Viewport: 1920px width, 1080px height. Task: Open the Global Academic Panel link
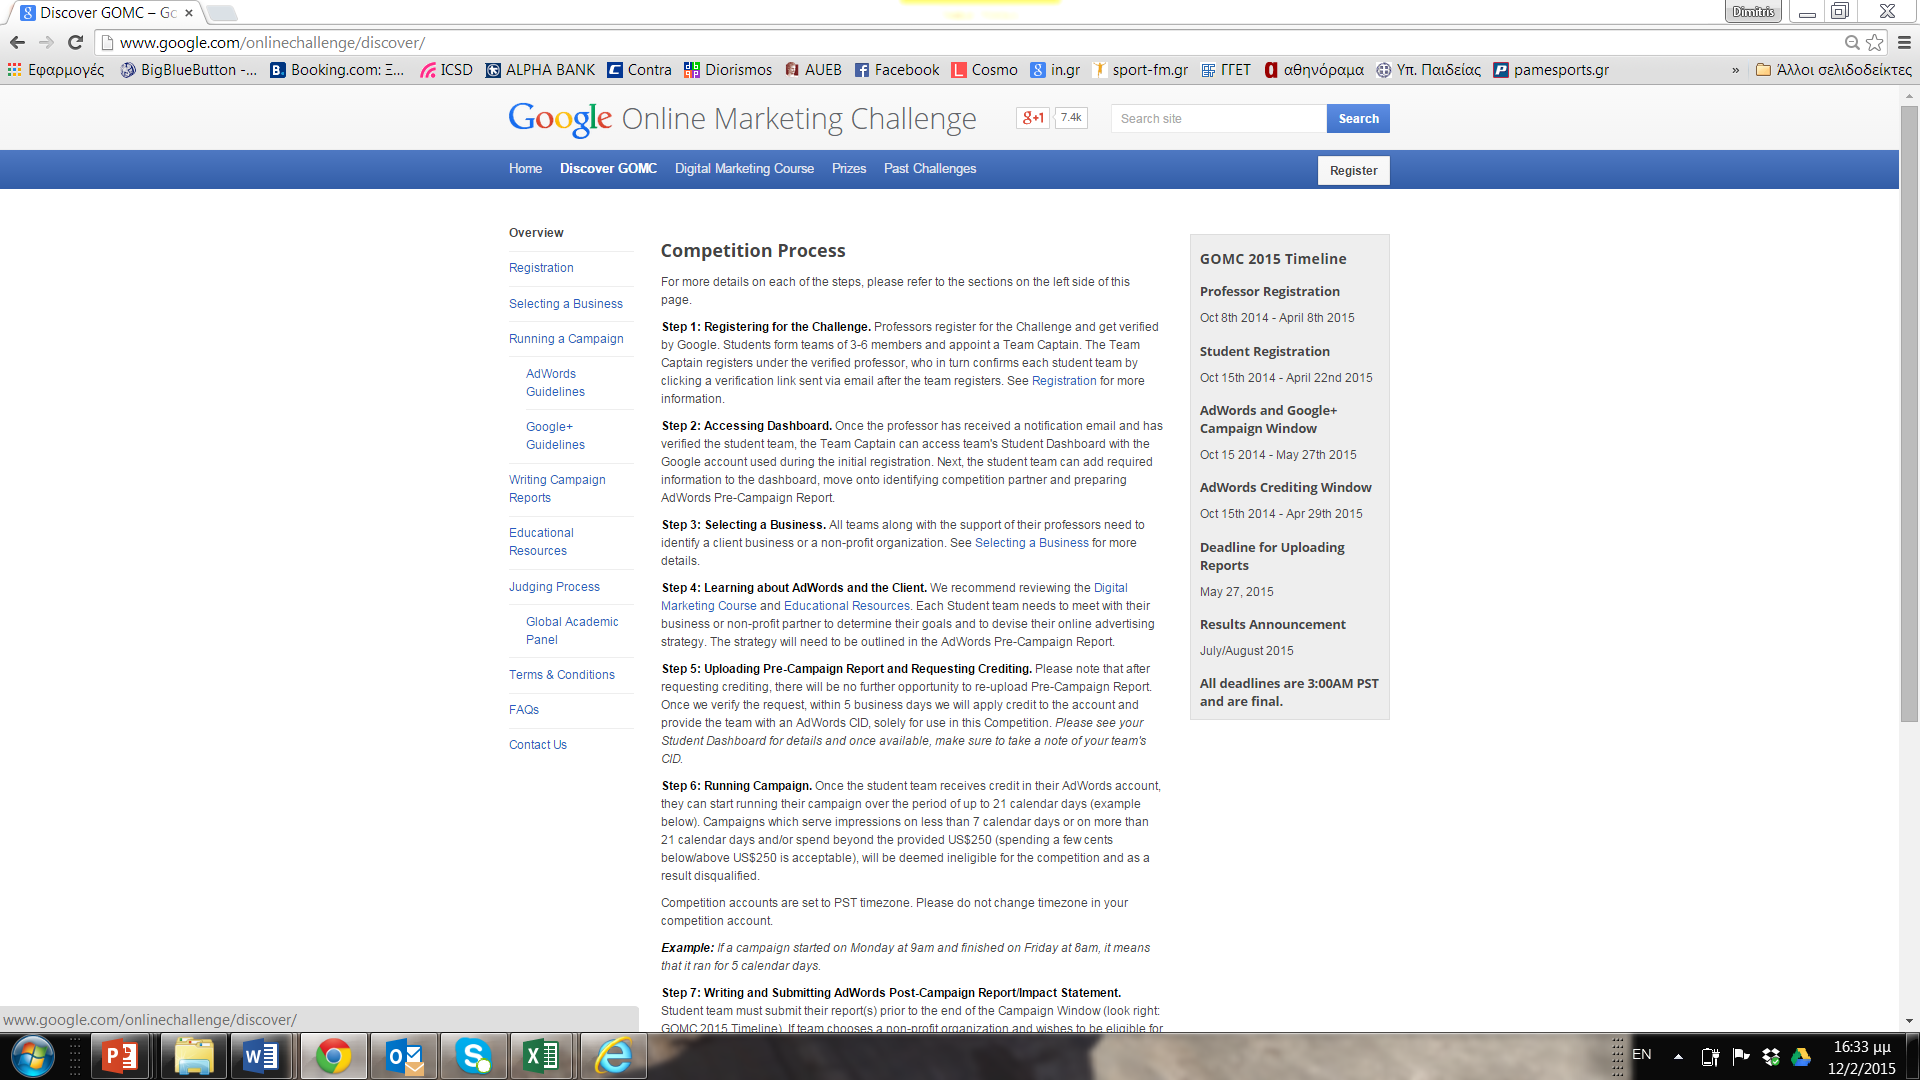click(x=572, y=631)
